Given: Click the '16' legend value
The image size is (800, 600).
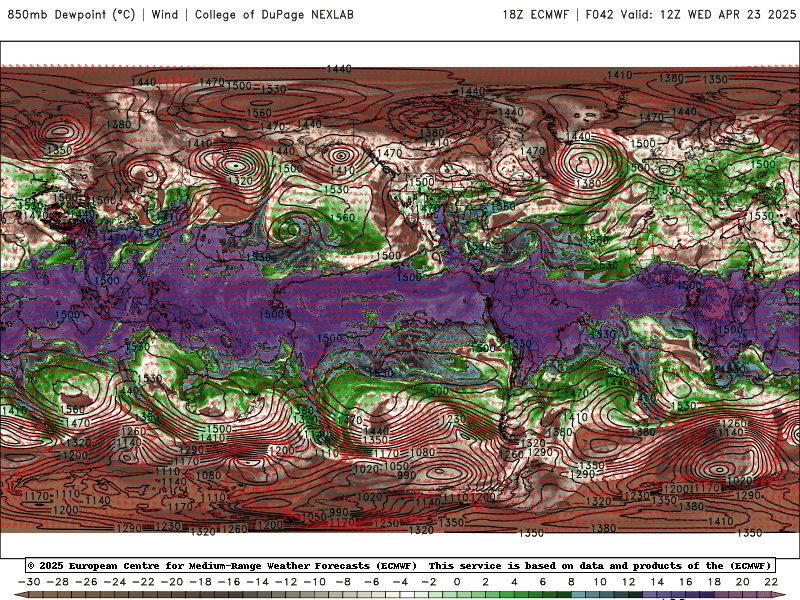Looking at the screenshot, I should point(686,582).
